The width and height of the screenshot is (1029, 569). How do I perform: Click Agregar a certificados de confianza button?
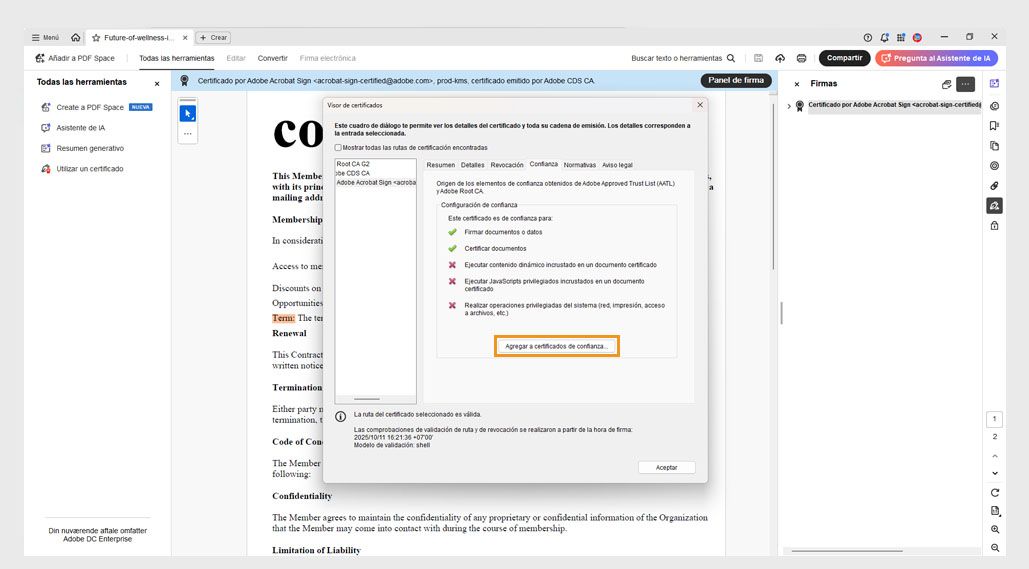(x=556, y=346)
